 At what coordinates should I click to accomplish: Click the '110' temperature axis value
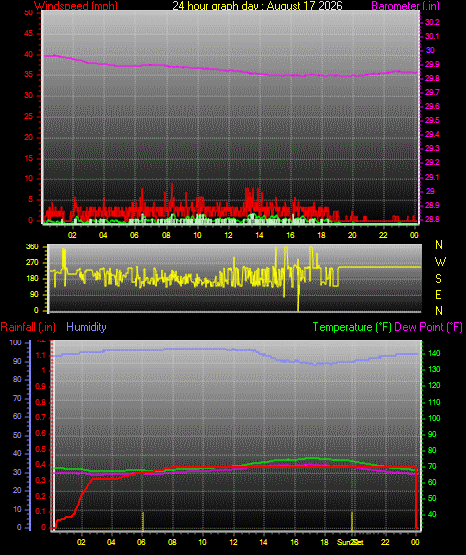tap(434, 402)
